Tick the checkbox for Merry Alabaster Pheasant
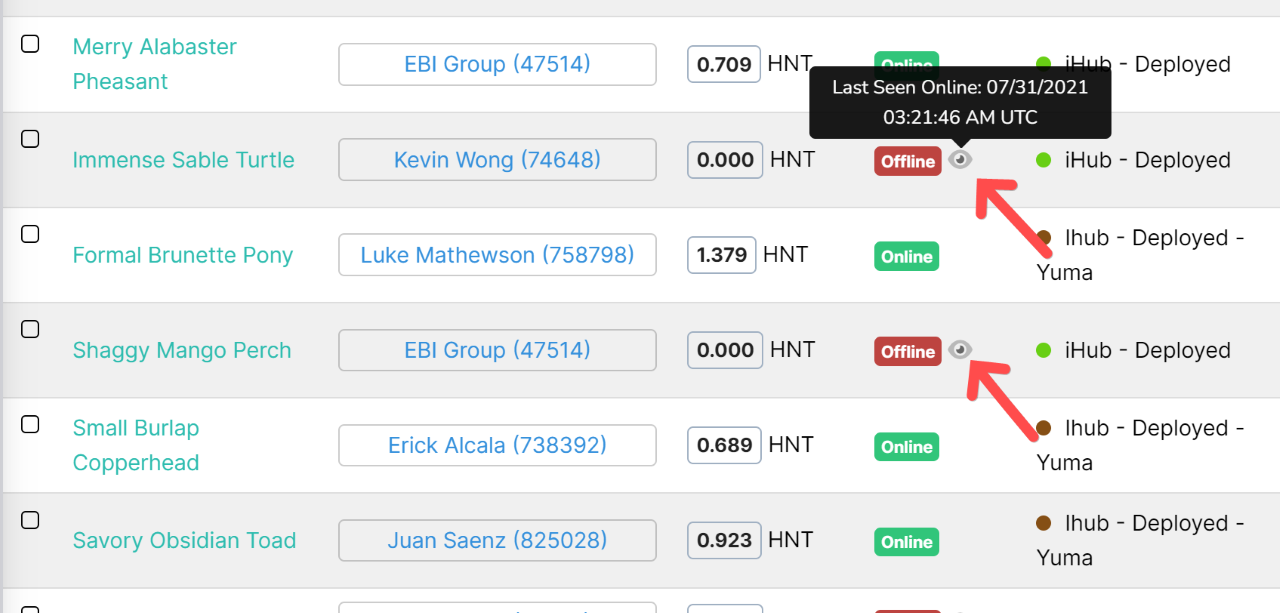 coord(30,44)
